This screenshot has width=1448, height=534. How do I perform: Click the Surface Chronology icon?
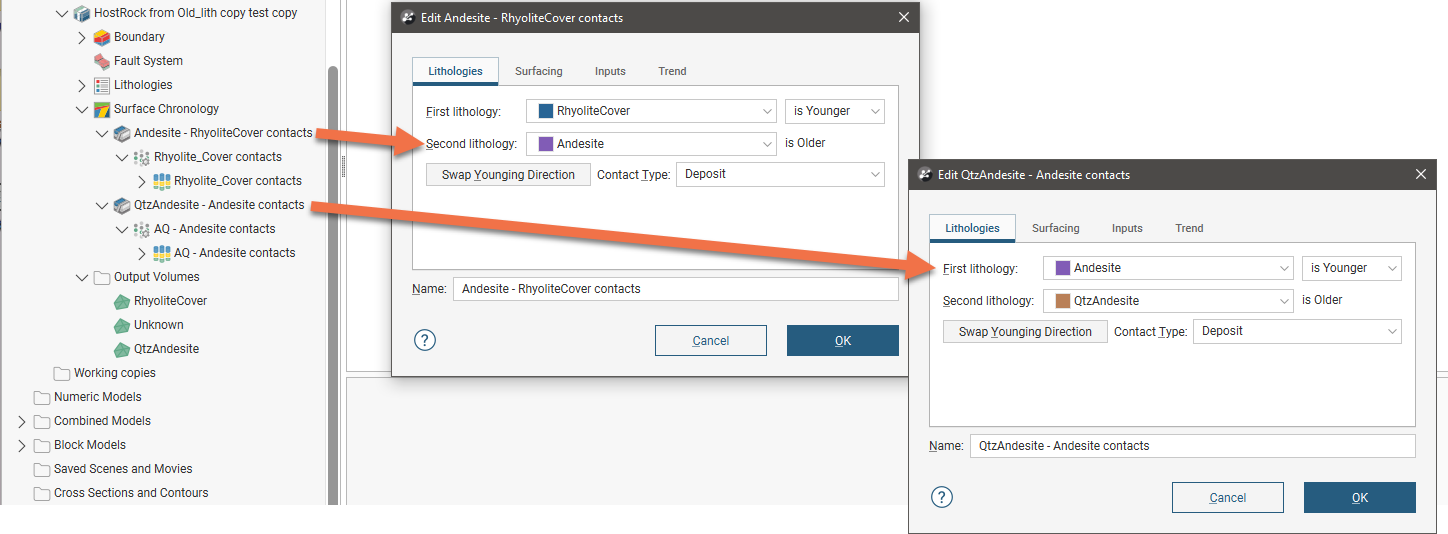coord(101,109)
